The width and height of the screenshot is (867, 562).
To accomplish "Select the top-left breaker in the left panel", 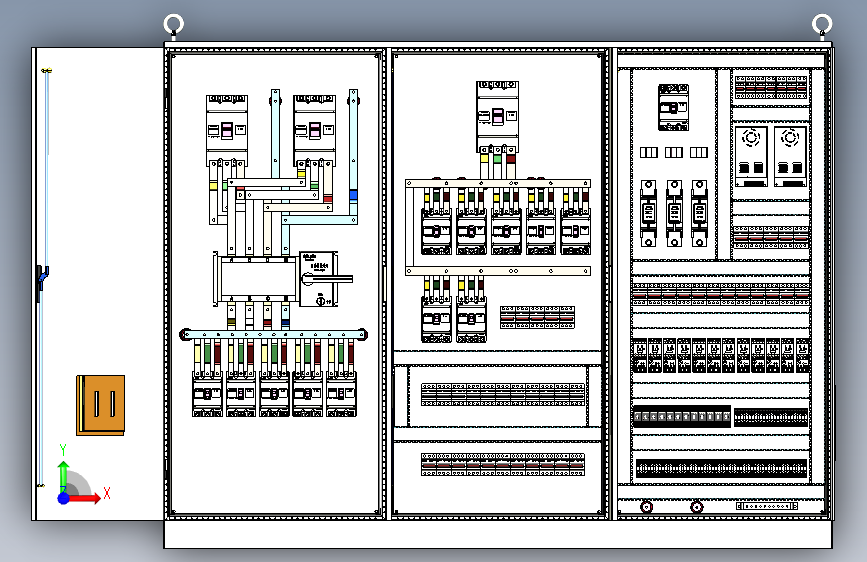I will [227, 131].
